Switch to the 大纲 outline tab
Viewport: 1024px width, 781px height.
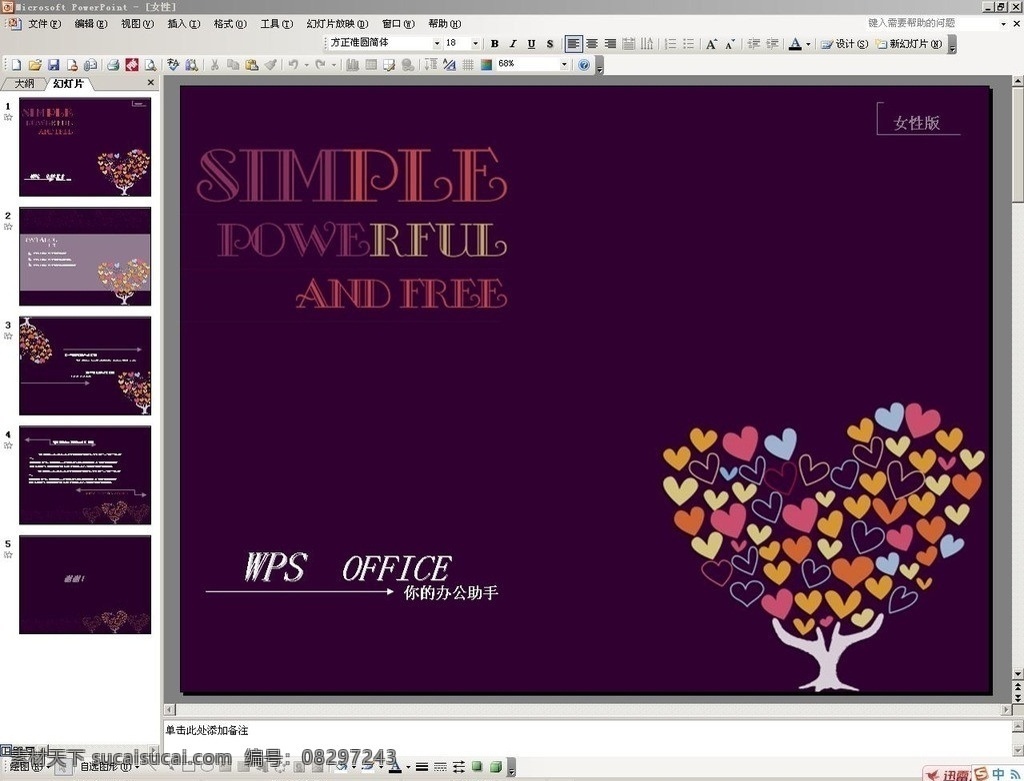(x=24, y=84)
